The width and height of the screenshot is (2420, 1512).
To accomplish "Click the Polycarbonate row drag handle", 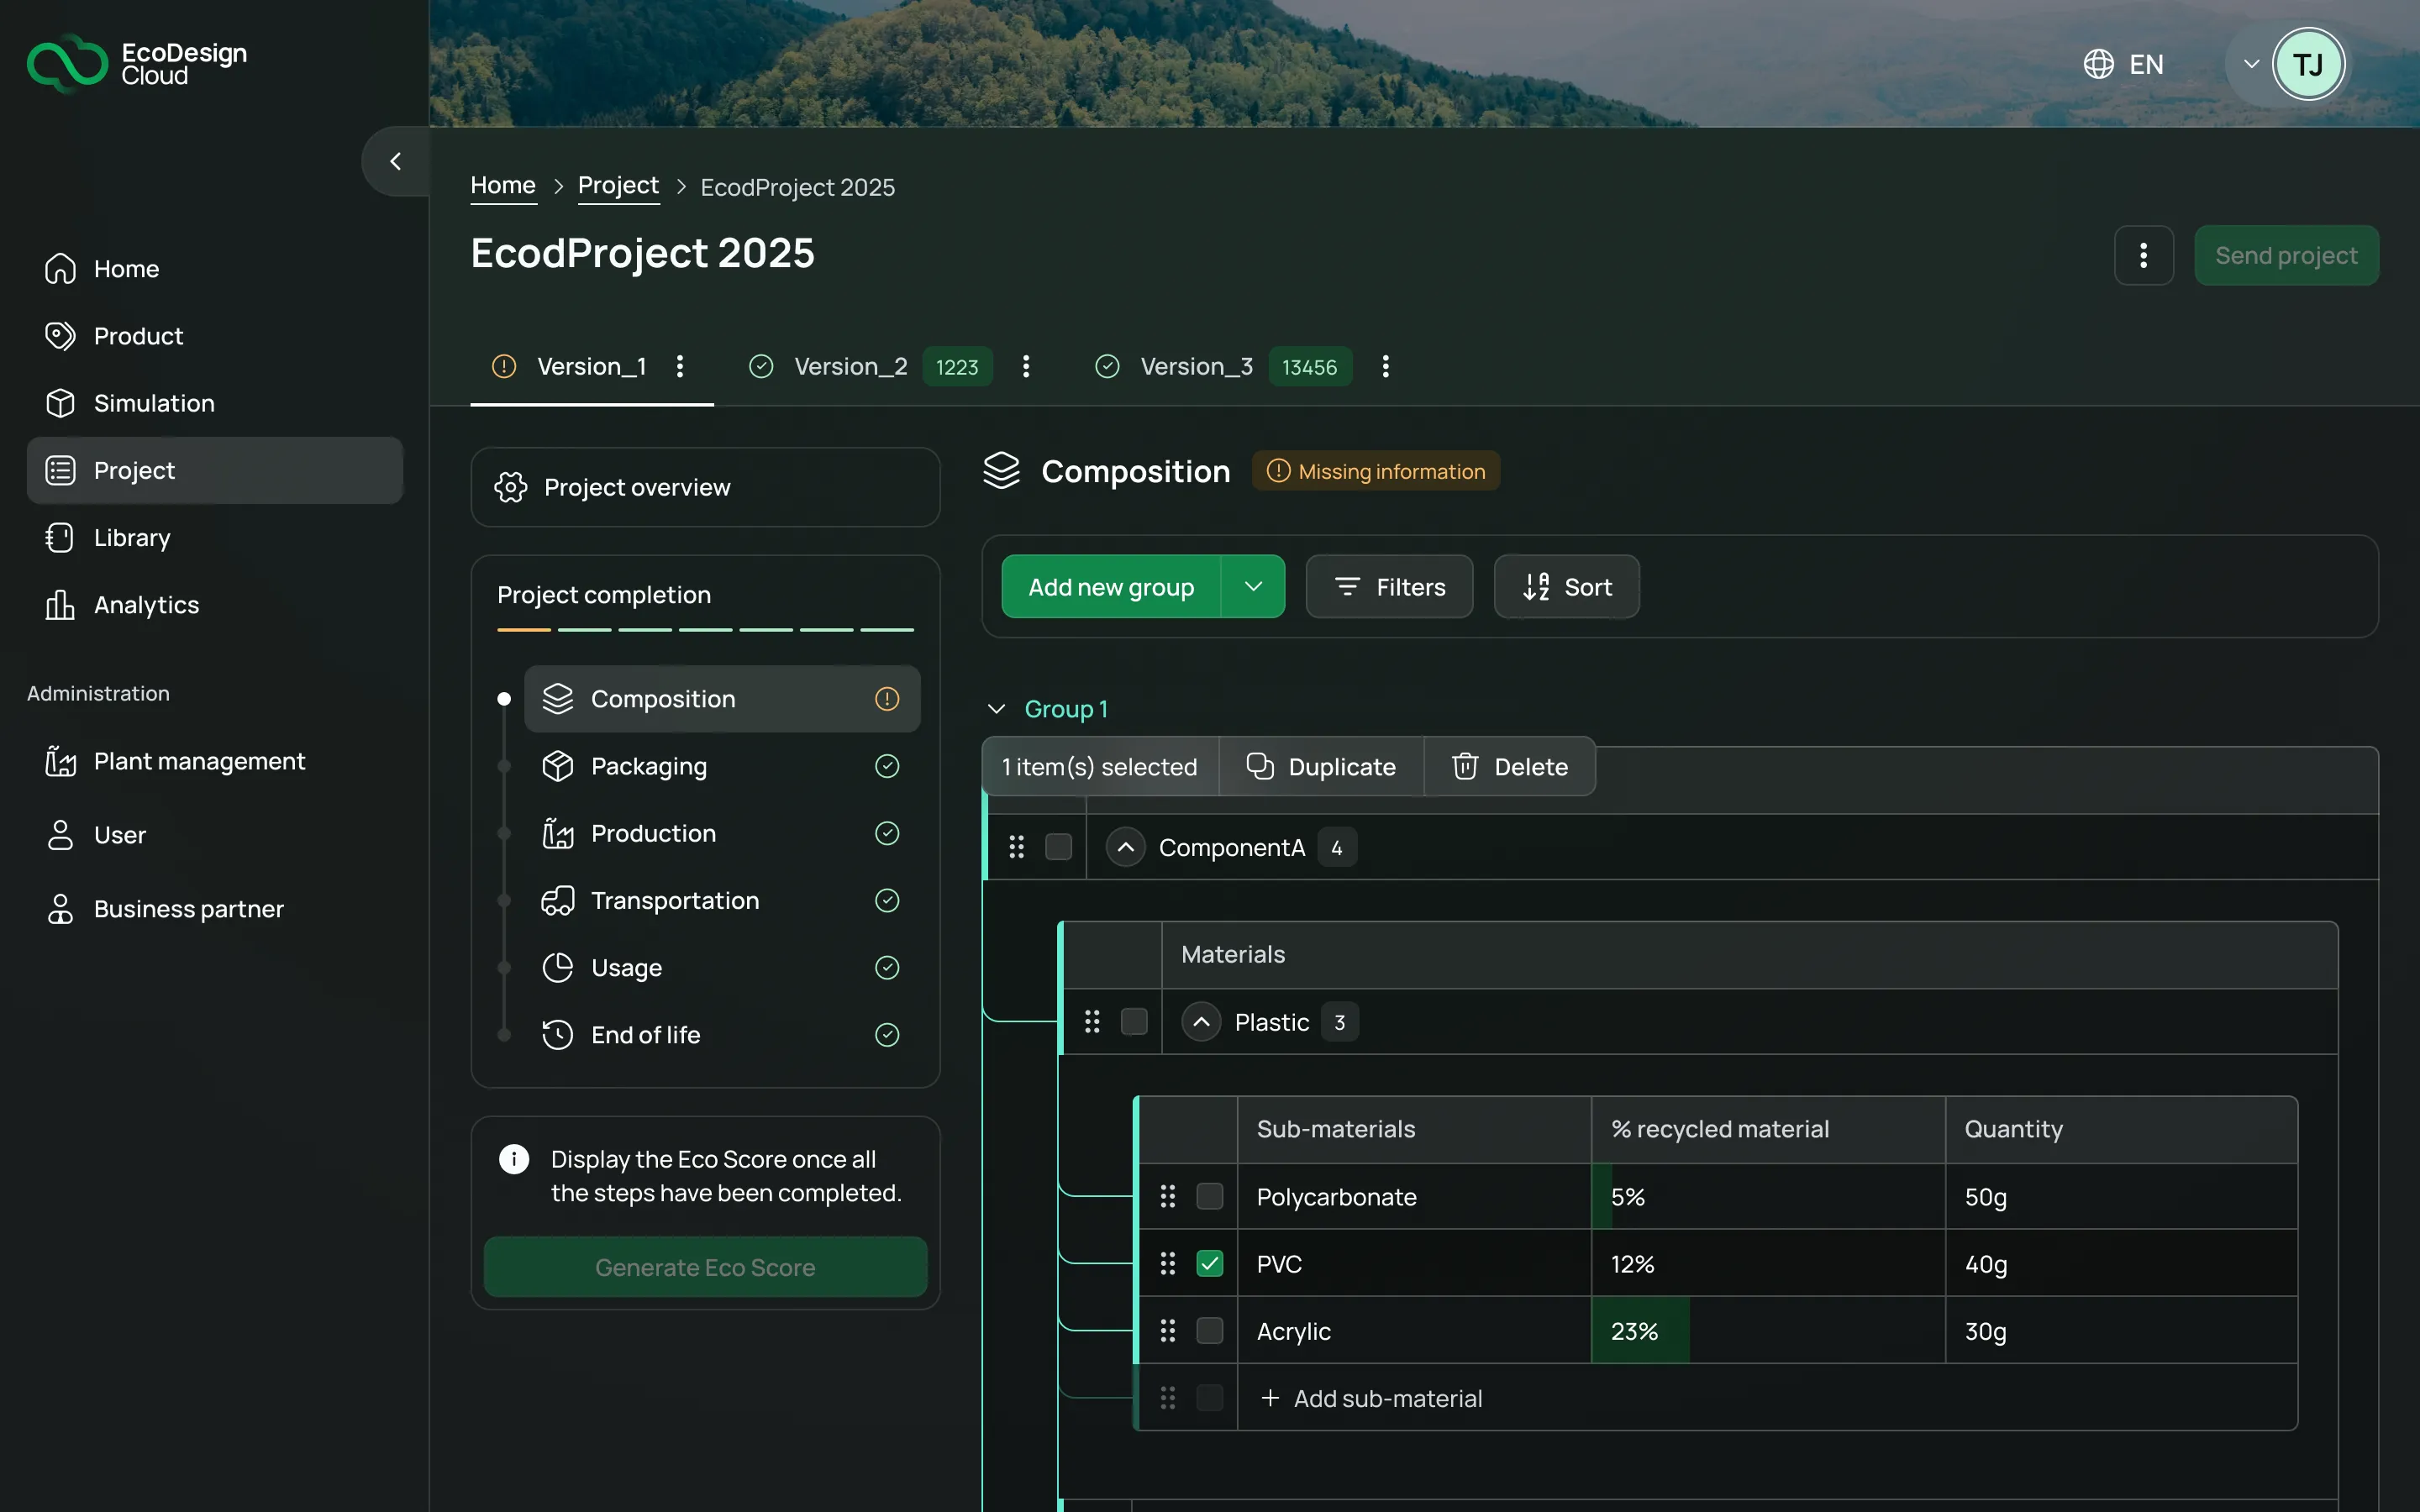I will point(1168,1196).
